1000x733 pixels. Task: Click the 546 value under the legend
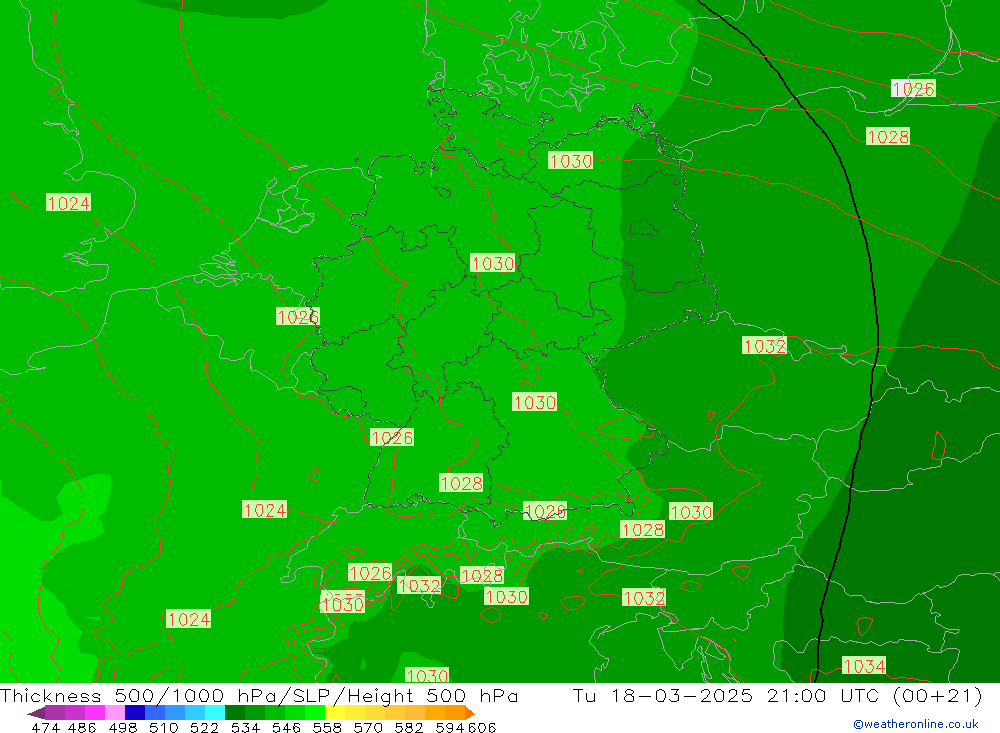pos(286,727)
